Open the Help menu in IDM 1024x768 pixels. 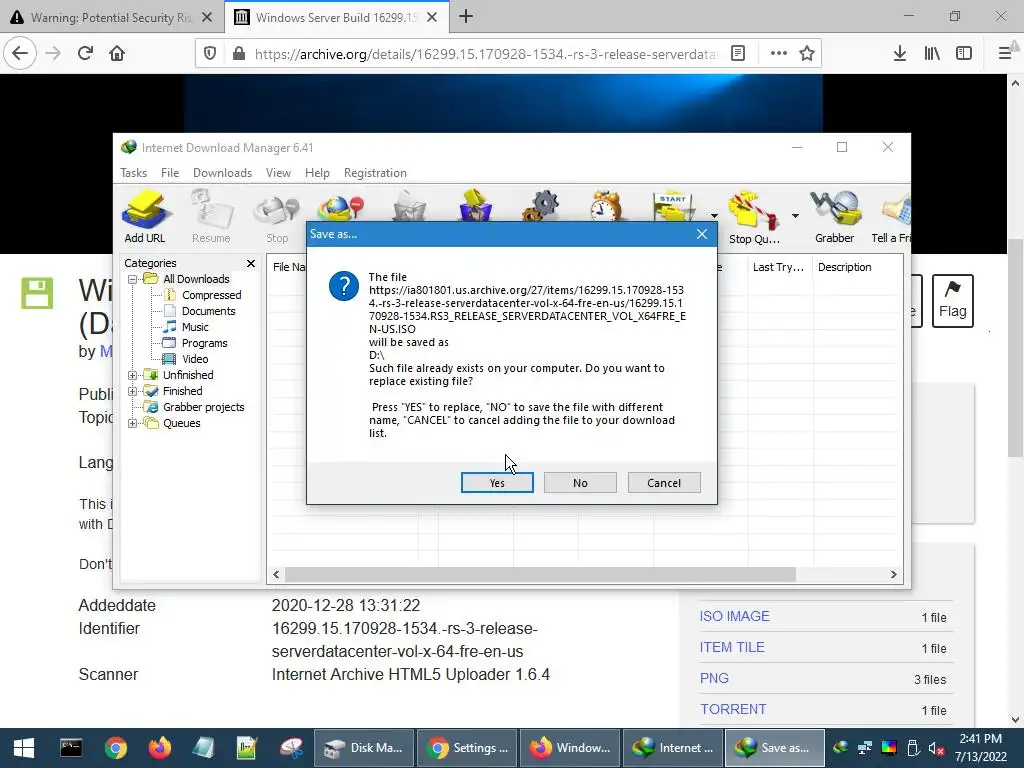[x=317, y=173]
